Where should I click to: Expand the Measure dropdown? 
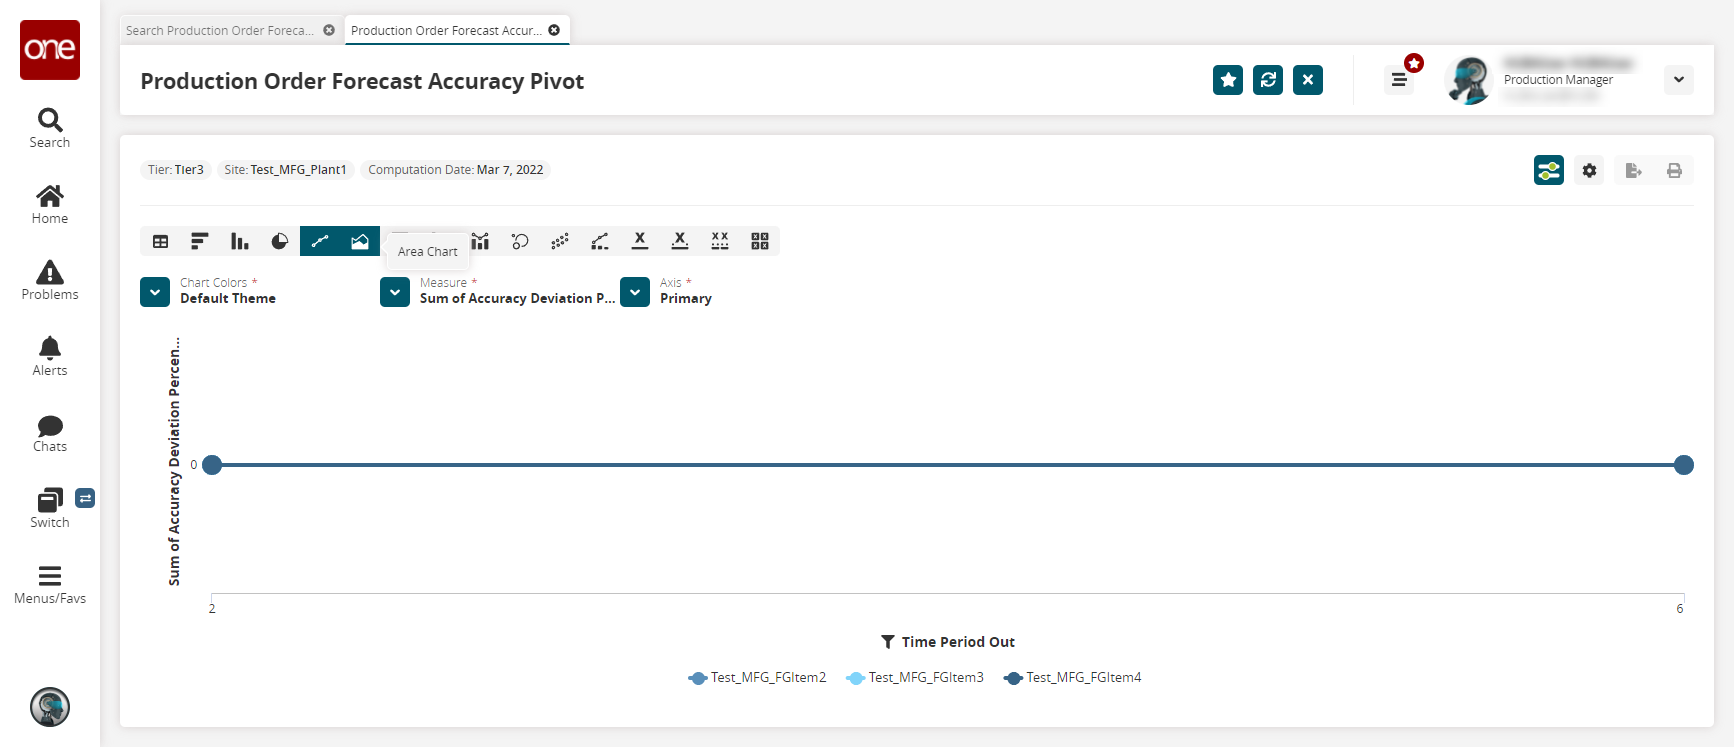coord(395,292)
